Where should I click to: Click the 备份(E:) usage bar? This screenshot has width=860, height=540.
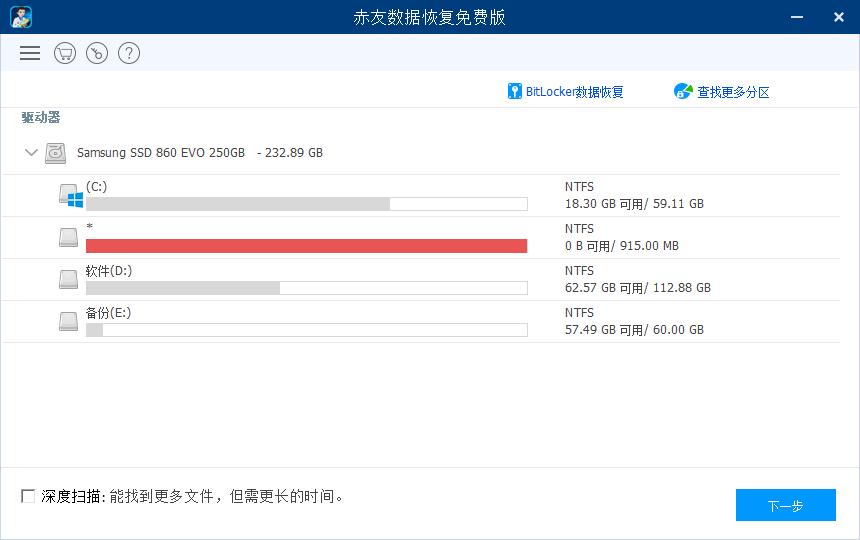(x=307, y=330)
